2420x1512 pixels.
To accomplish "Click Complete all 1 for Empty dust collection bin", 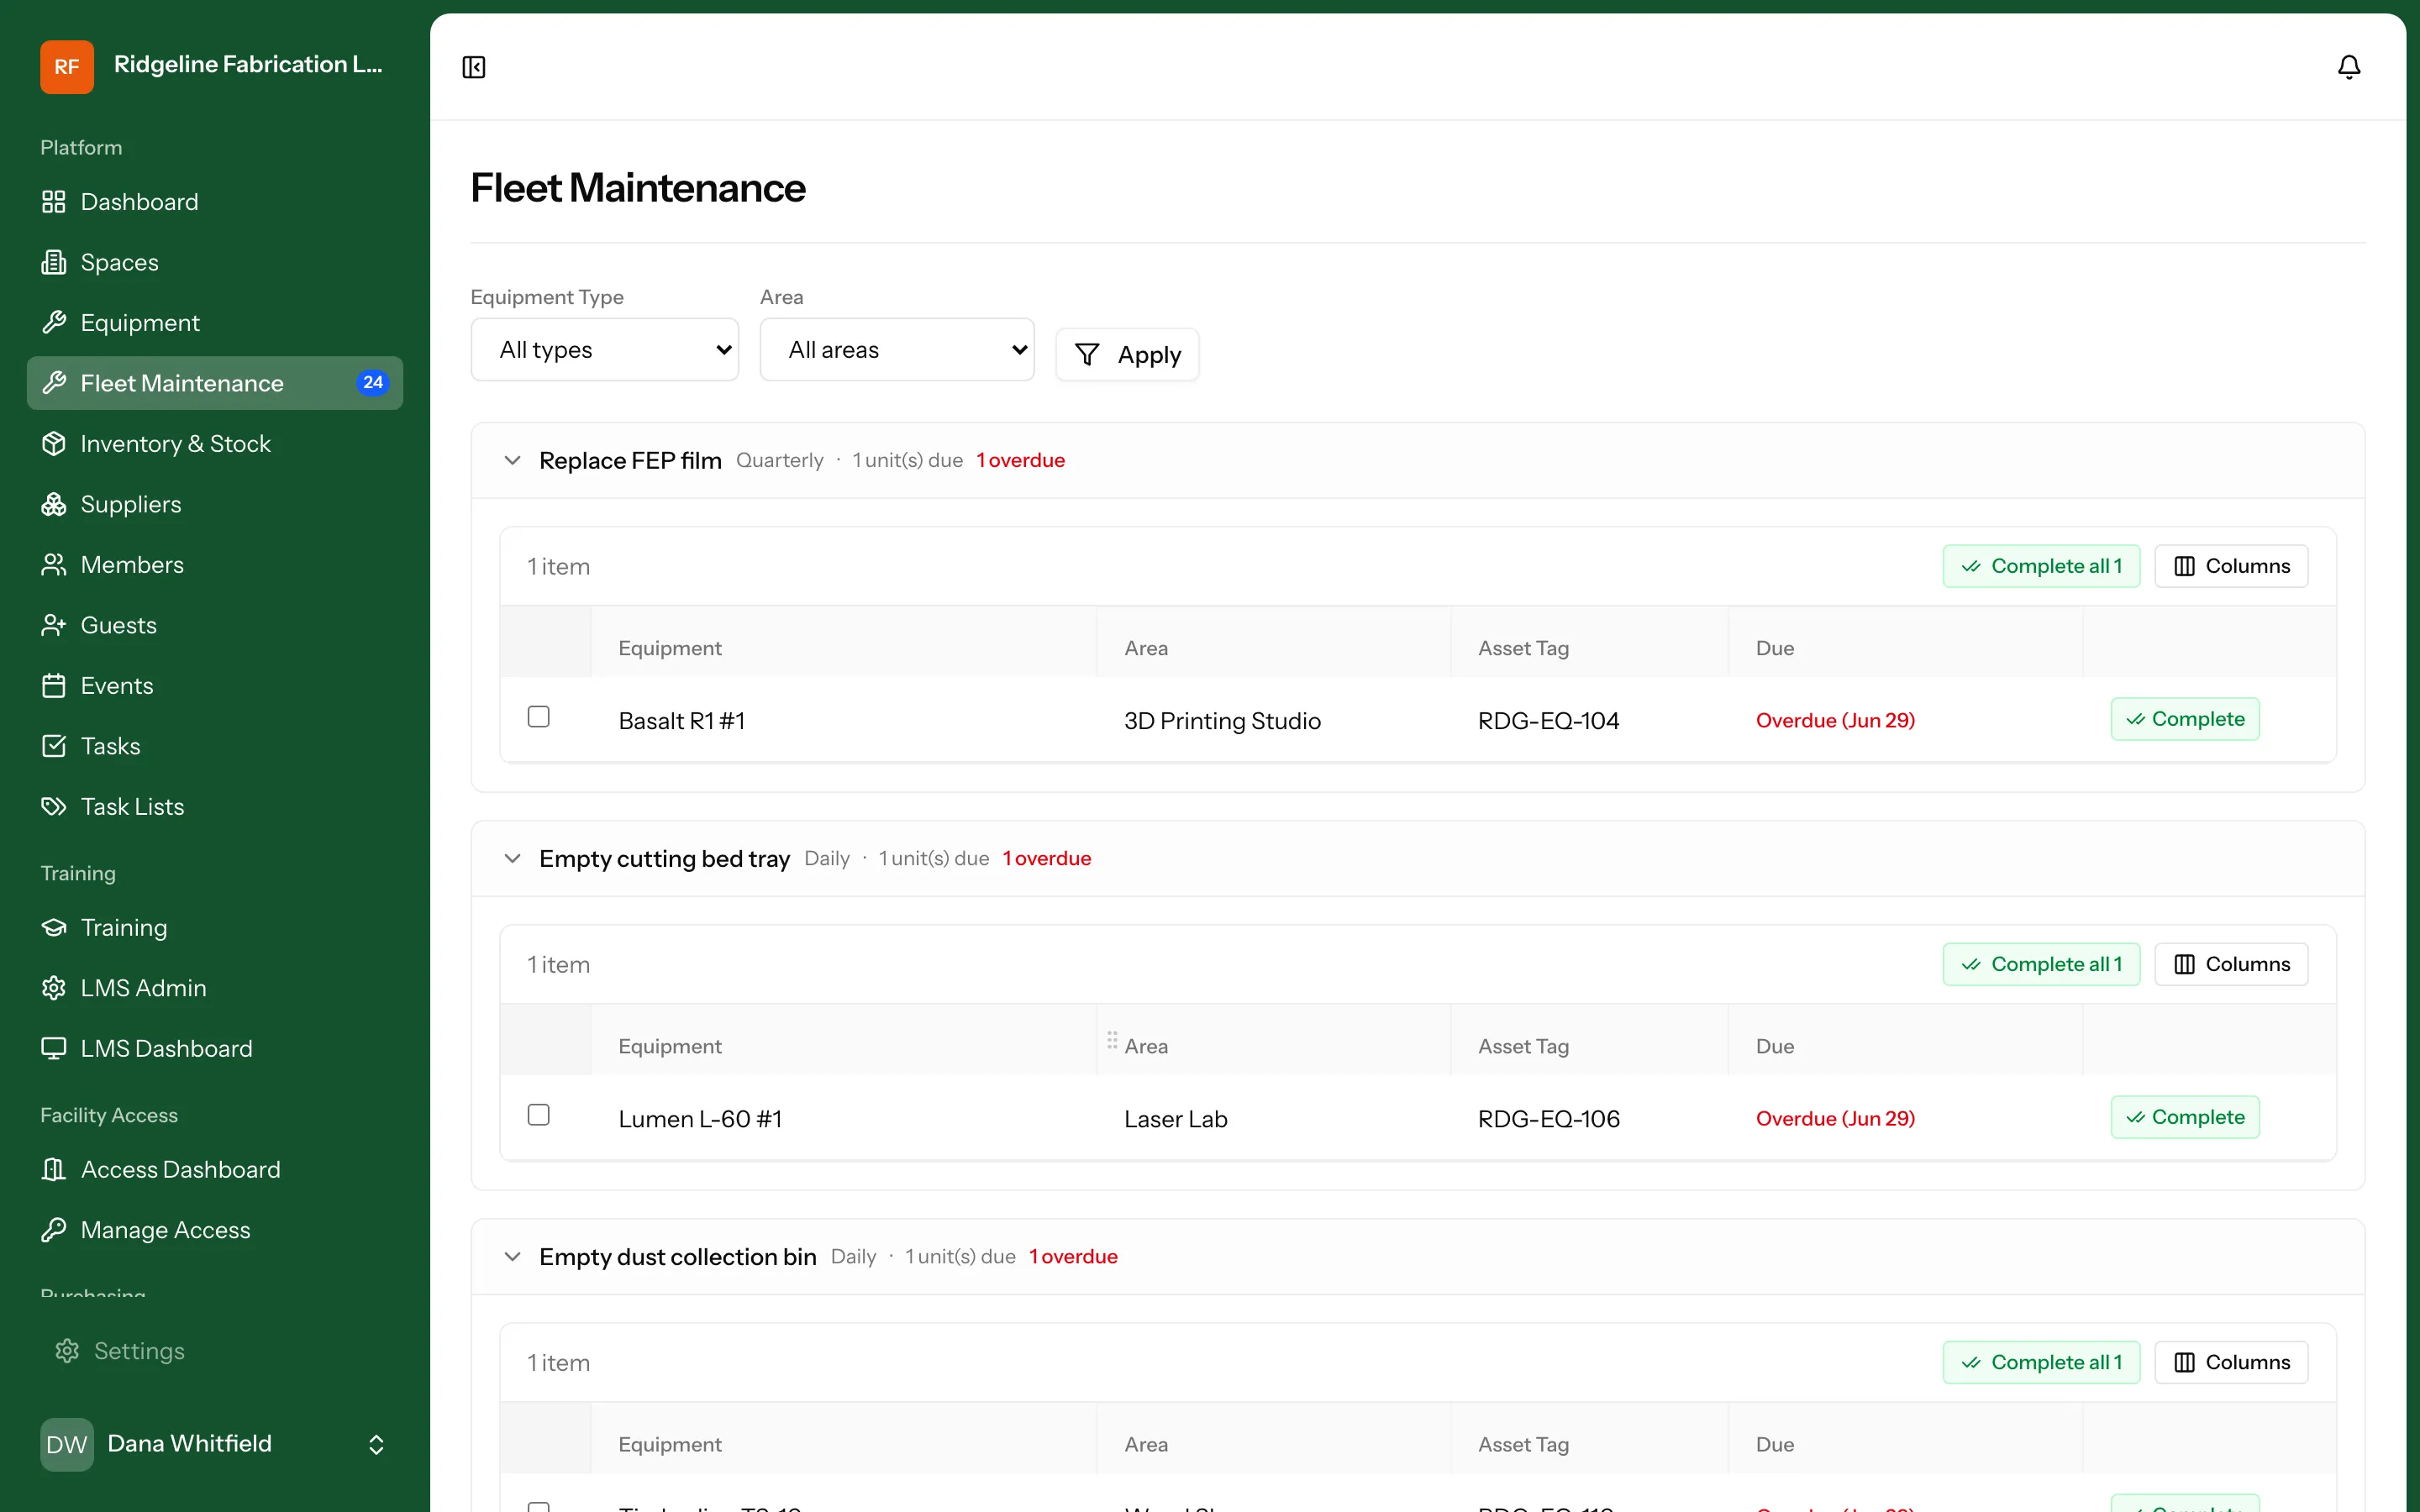I will 2041,1362.
